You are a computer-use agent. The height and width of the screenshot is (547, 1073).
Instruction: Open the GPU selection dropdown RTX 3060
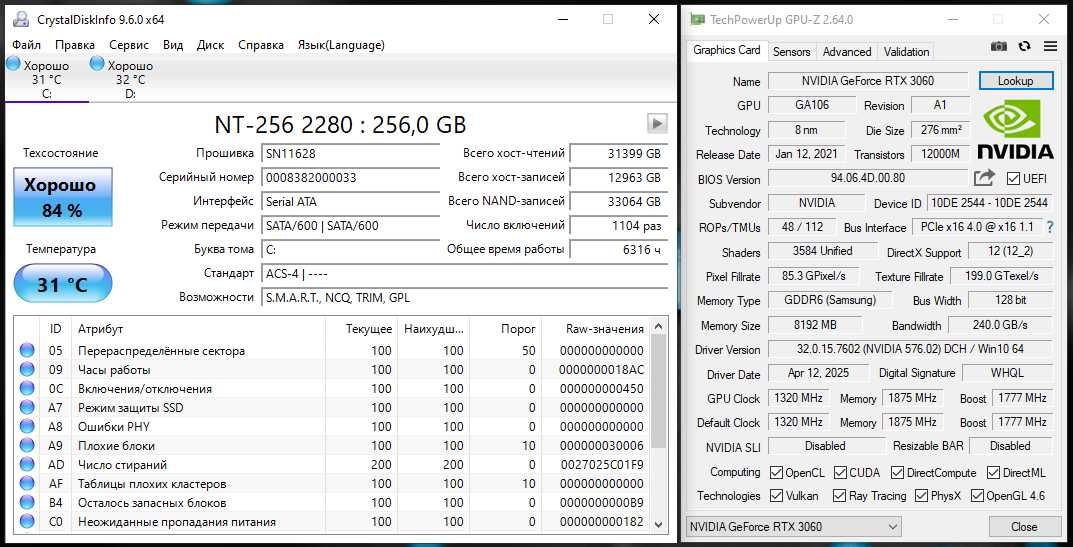click(792, 526)
